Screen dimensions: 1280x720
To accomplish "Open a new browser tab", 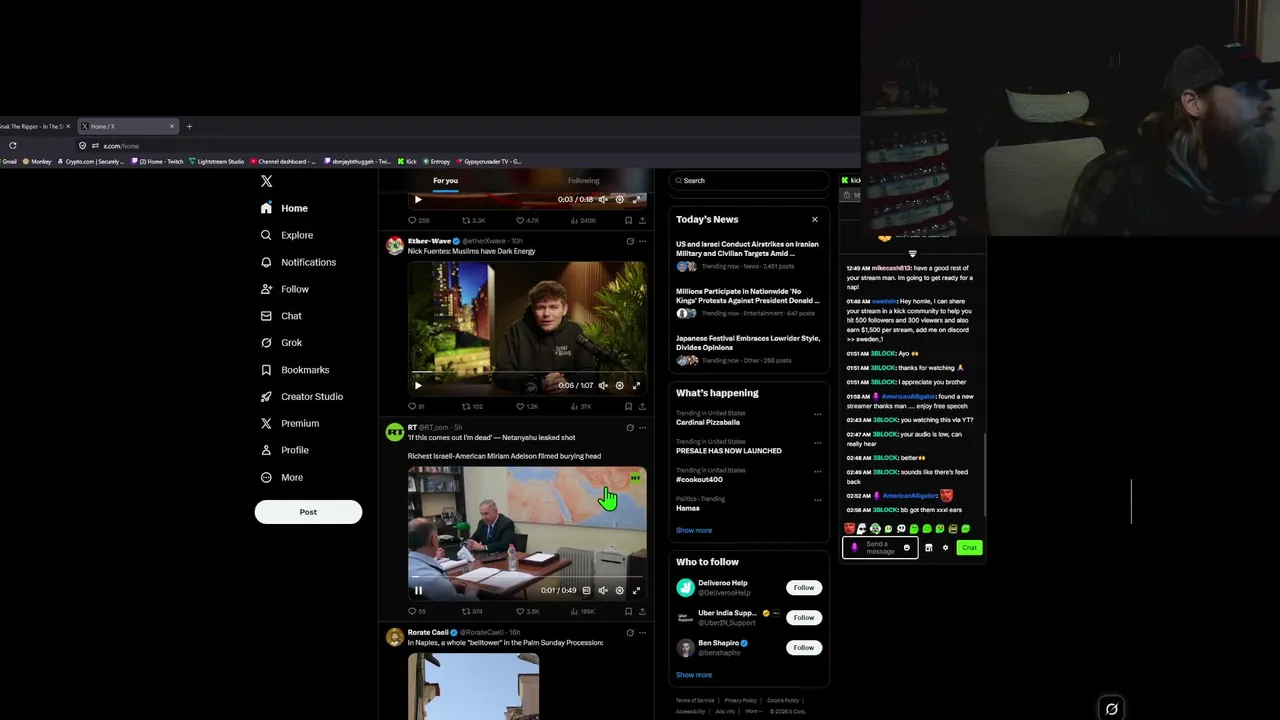I will [x=189, y=127].
